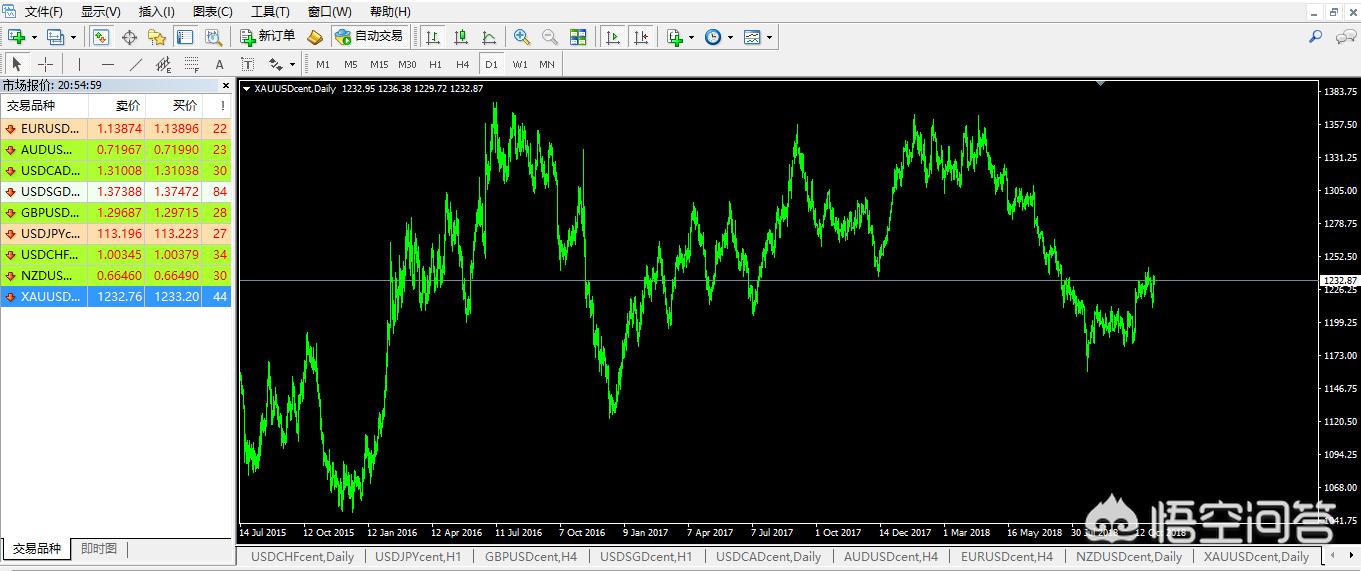The height and width of the screenshot is (571, 1361).
Task: Open the Strategy Tester magnifier icon
Action: pos(213,37)
